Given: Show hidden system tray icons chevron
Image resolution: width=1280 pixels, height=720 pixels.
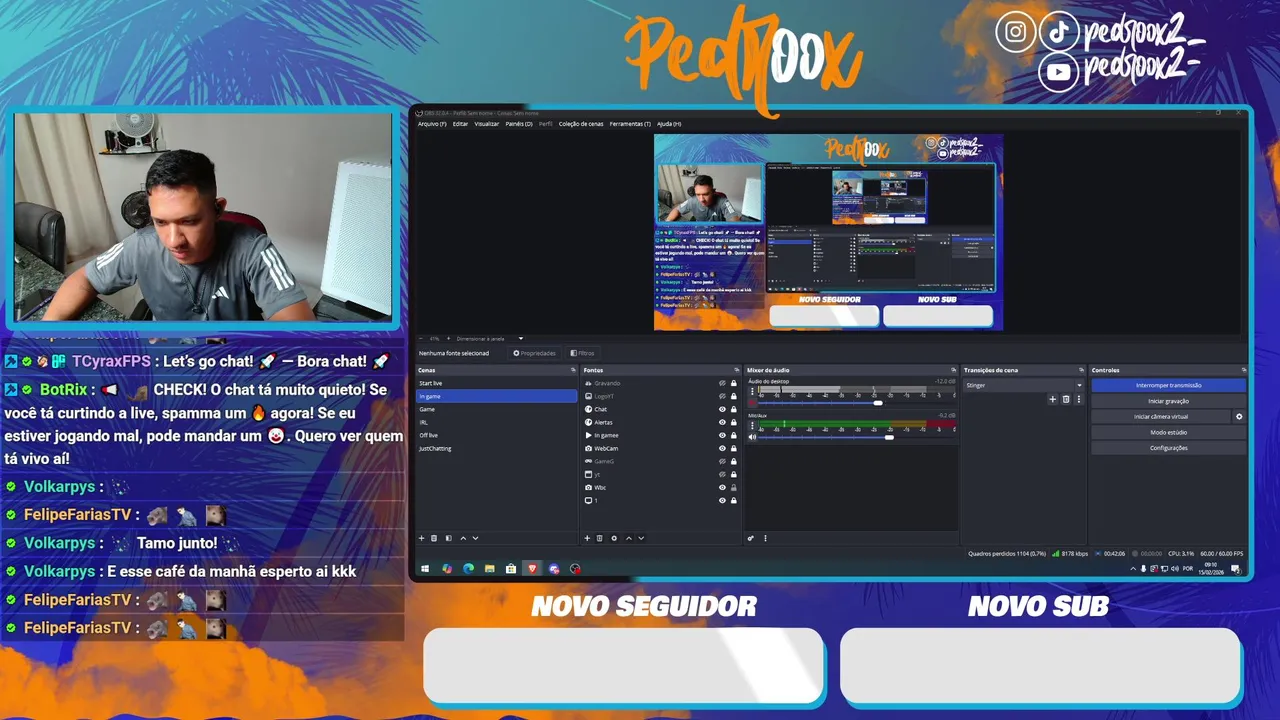Looking at the screenshot, I should pyautogui.click(x=1134, y=569).
